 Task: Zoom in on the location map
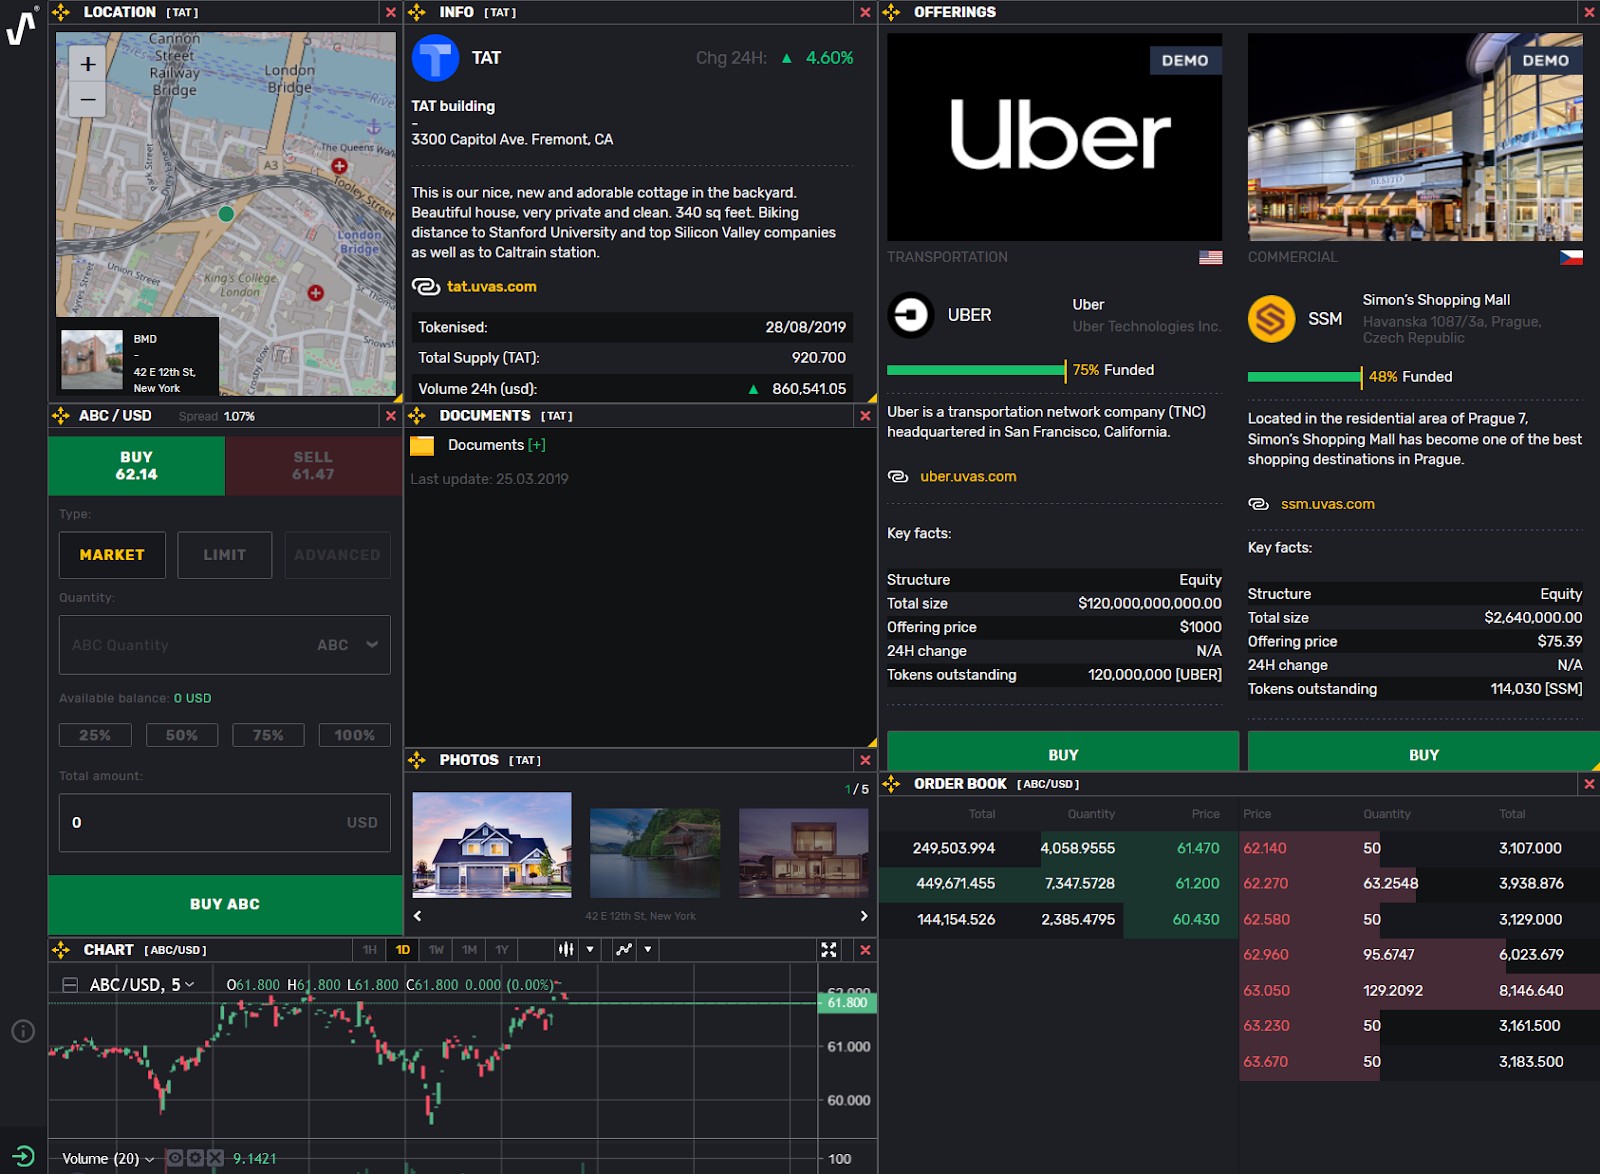pos(88,64)
